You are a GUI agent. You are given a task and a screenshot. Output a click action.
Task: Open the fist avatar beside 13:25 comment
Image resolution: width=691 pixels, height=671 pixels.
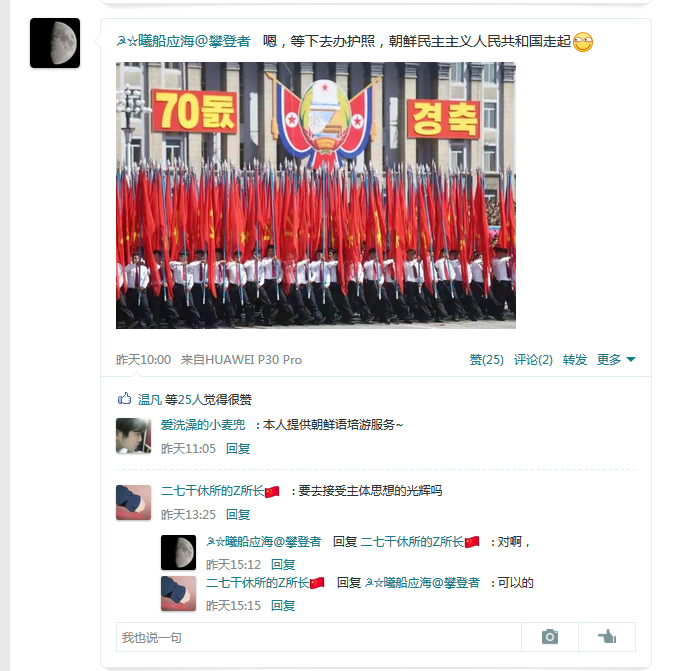pyautogui.click(x=134, y=503)
